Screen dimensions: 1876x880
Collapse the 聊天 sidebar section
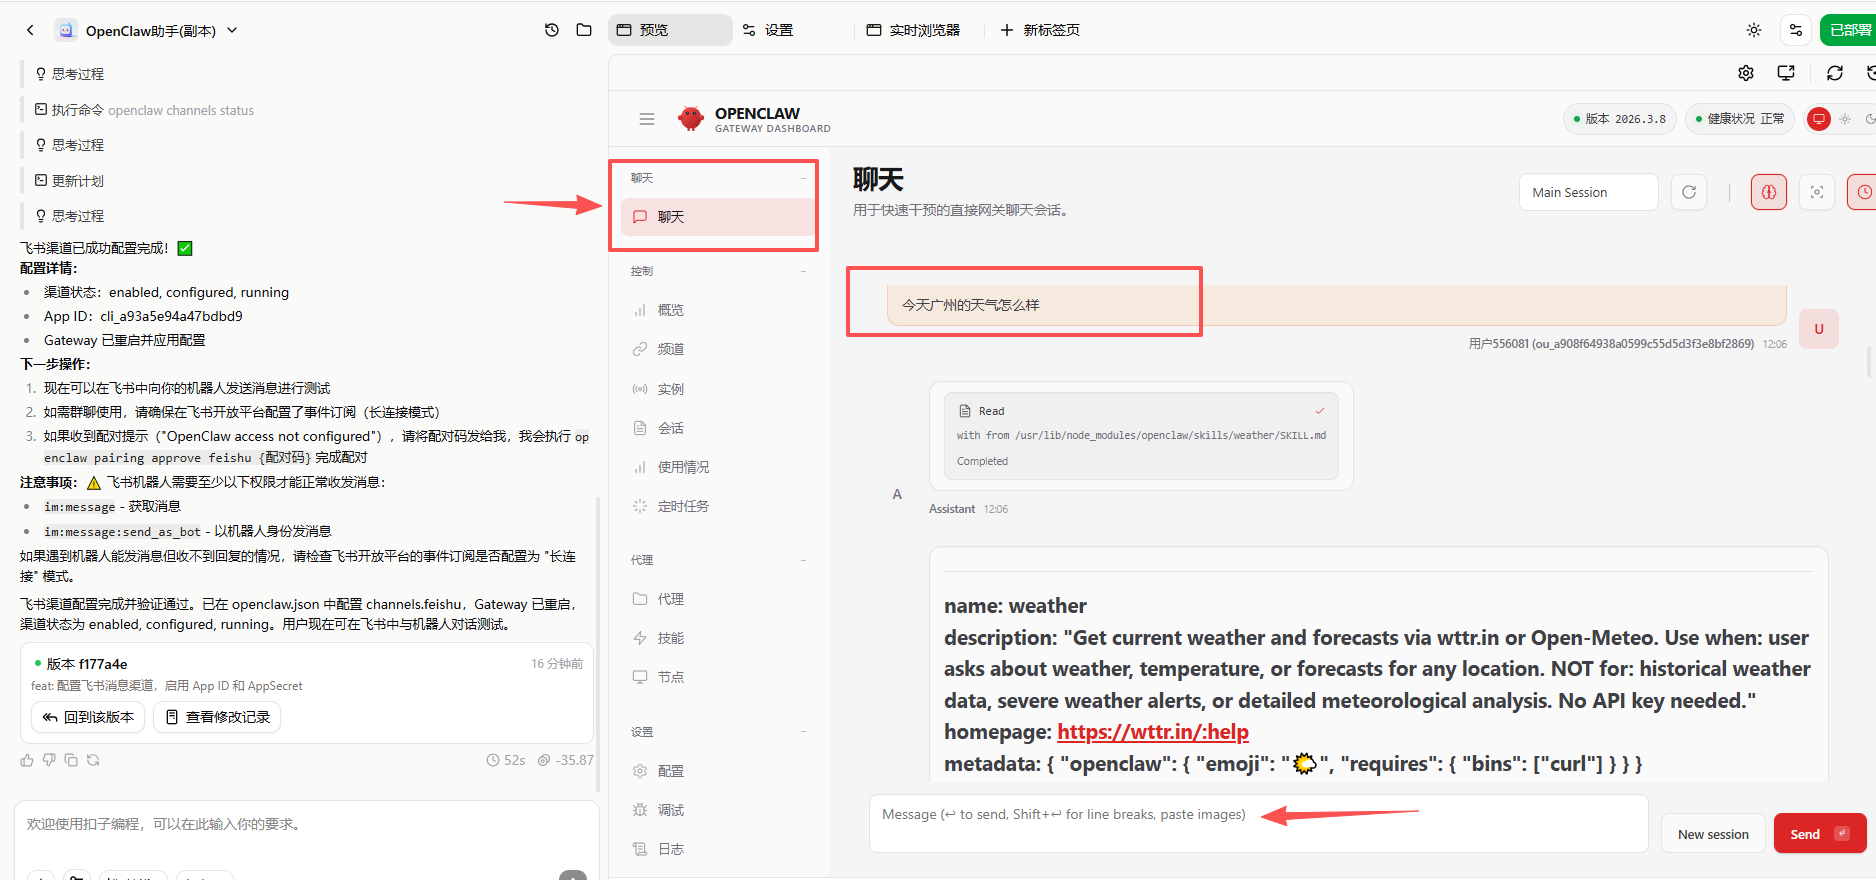point(718,178)
